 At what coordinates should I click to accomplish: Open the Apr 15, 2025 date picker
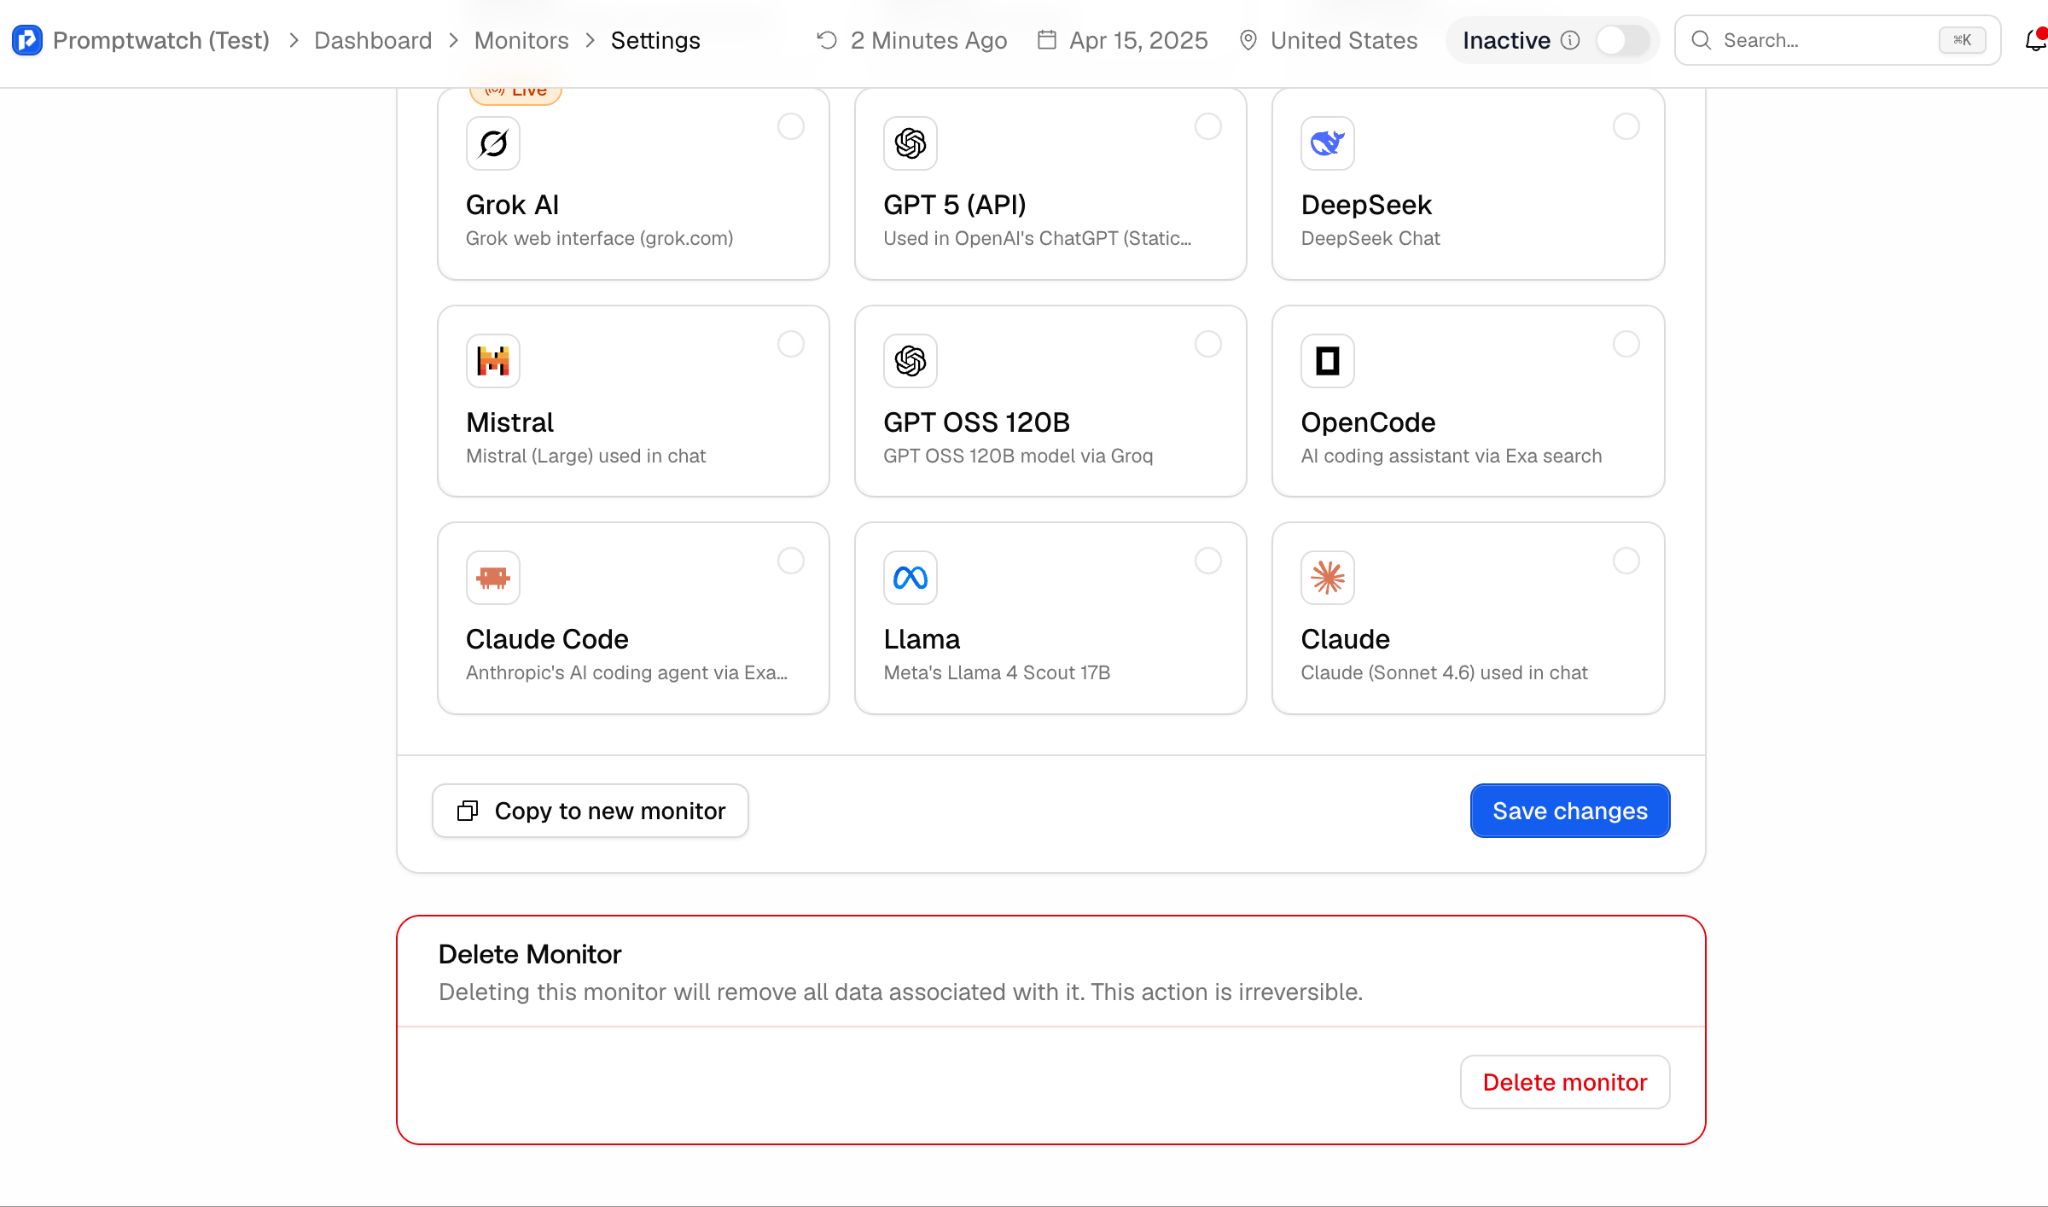1123,40
